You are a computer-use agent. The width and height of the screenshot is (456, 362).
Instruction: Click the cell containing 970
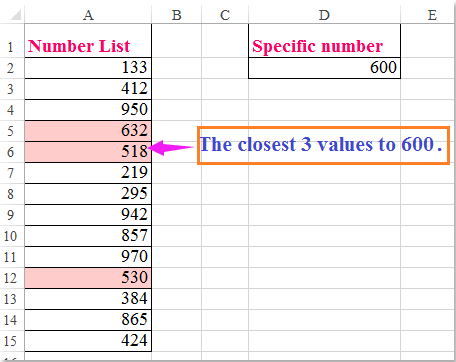(88, 257)
